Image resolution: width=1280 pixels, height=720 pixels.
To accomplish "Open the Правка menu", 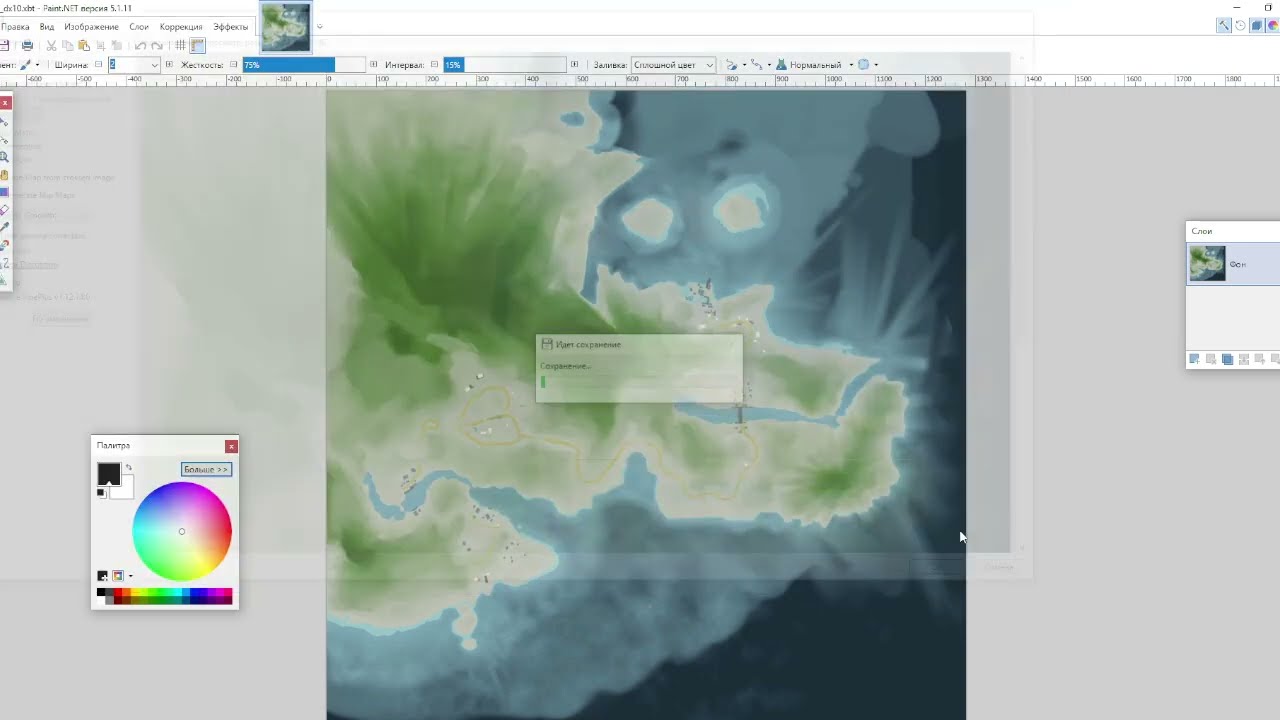I will (14, 27).
